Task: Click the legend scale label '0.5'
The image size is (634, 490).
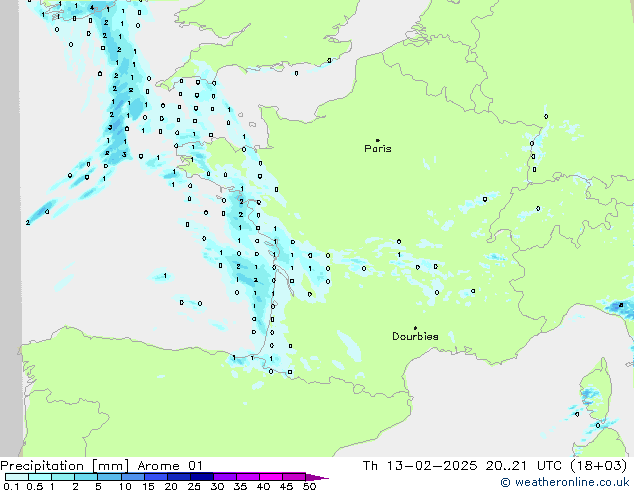Action: pos(34,486)
